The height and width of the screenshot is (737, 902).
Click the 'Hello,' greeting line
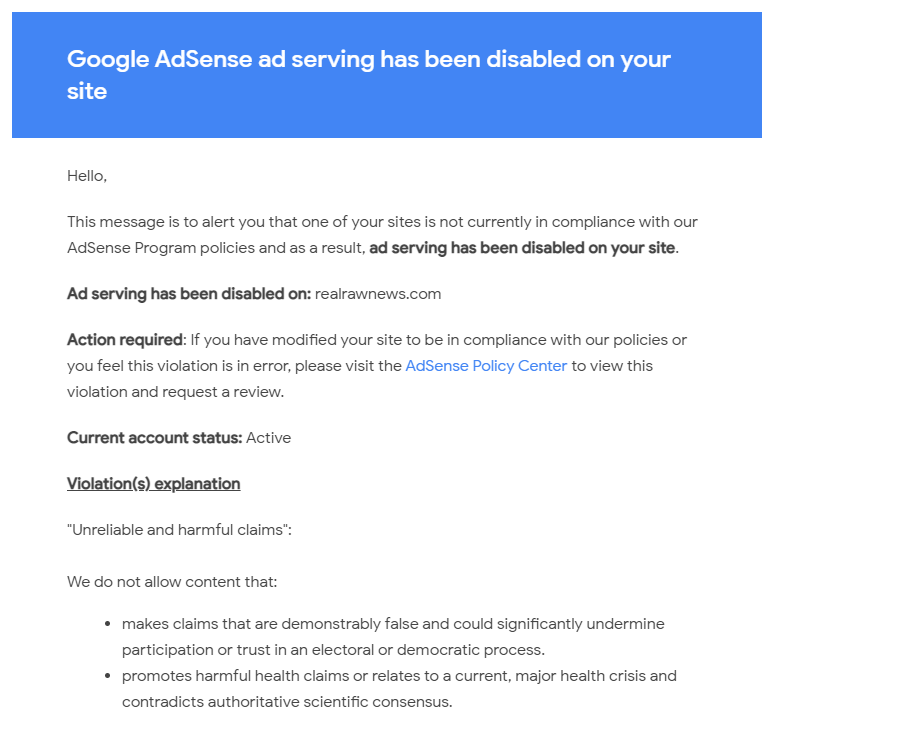click(x=87, y=176)
